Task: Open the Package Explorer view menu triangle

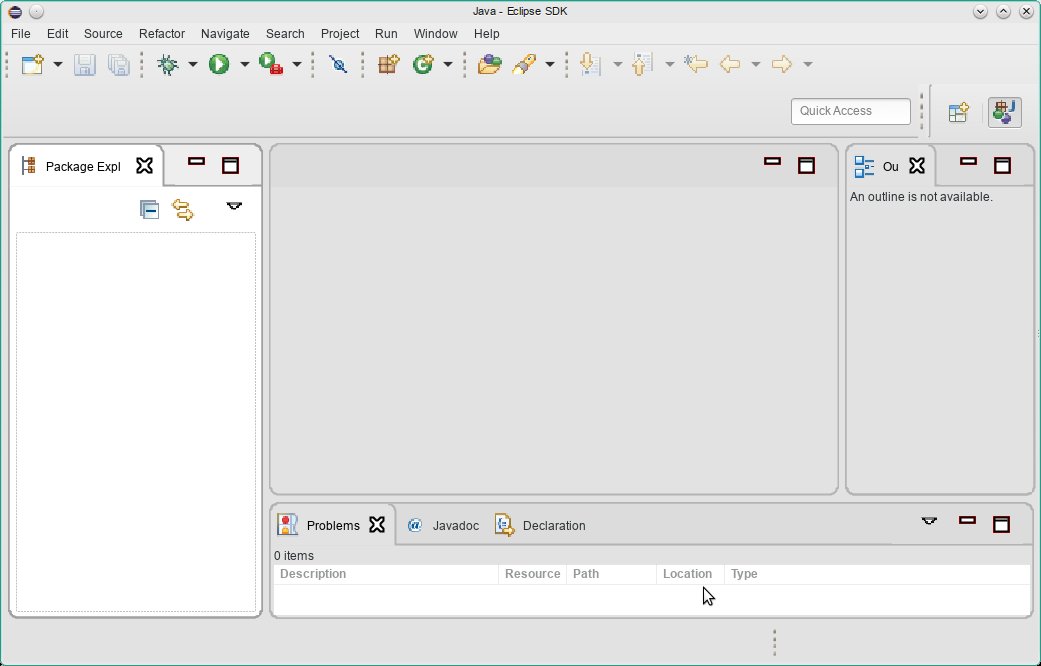Action: click(234, 207)
